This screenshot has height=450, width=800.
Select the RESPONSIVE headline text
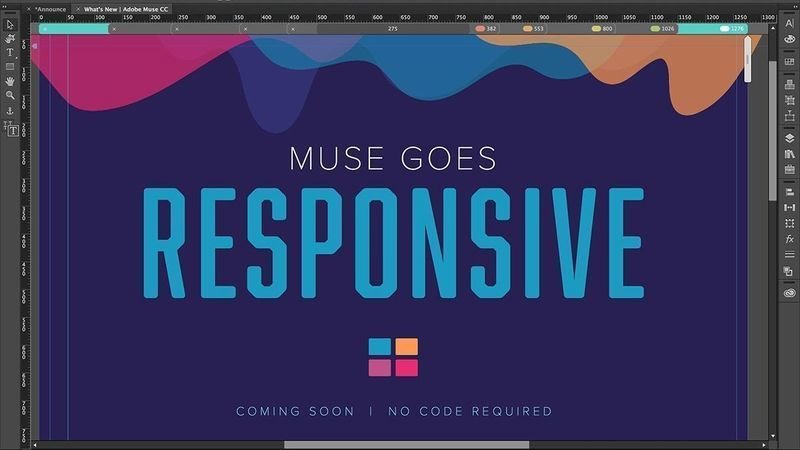point(393,243)
